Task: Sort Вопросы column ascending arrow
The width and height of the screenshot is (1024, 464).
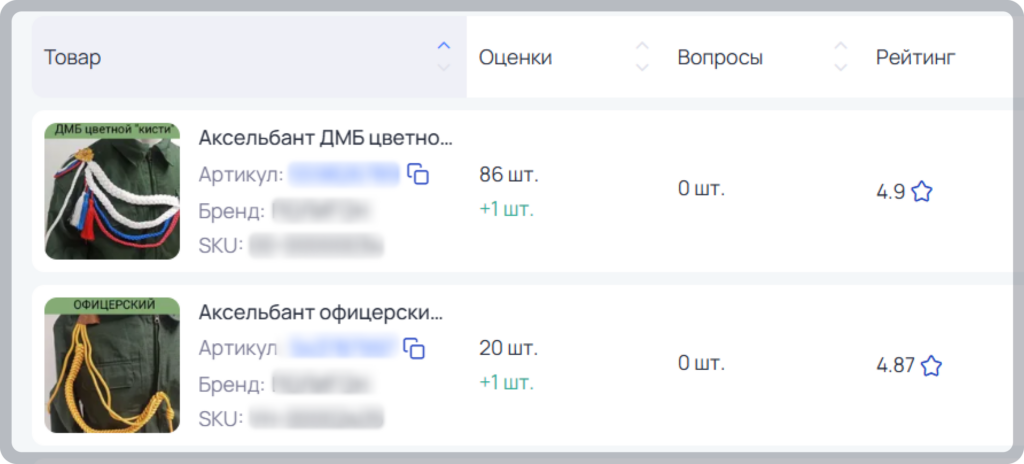Action: 841,46
